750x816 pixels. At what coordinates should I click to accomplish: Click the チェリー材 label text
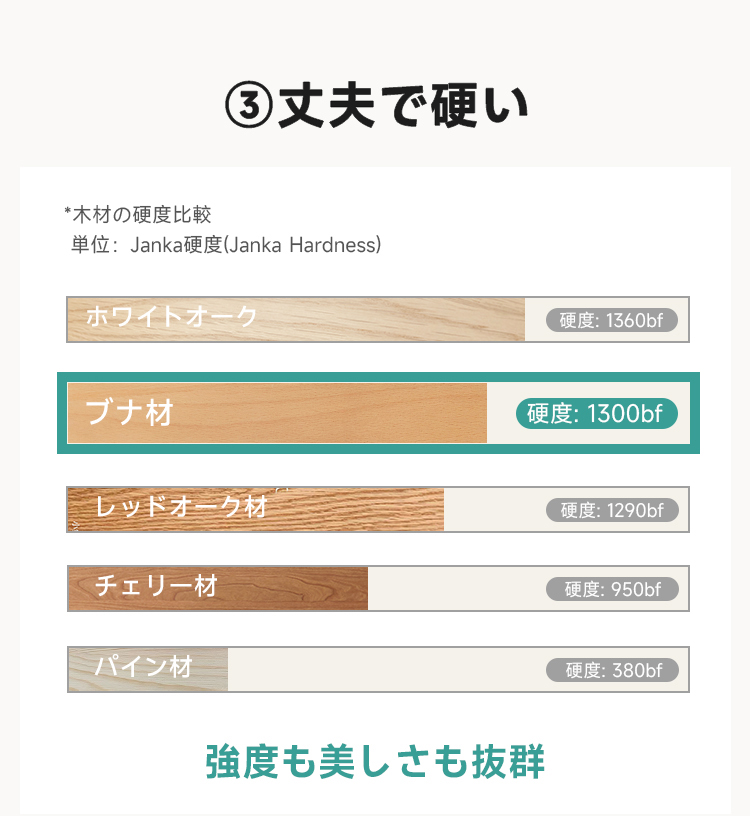coord(156,585)
